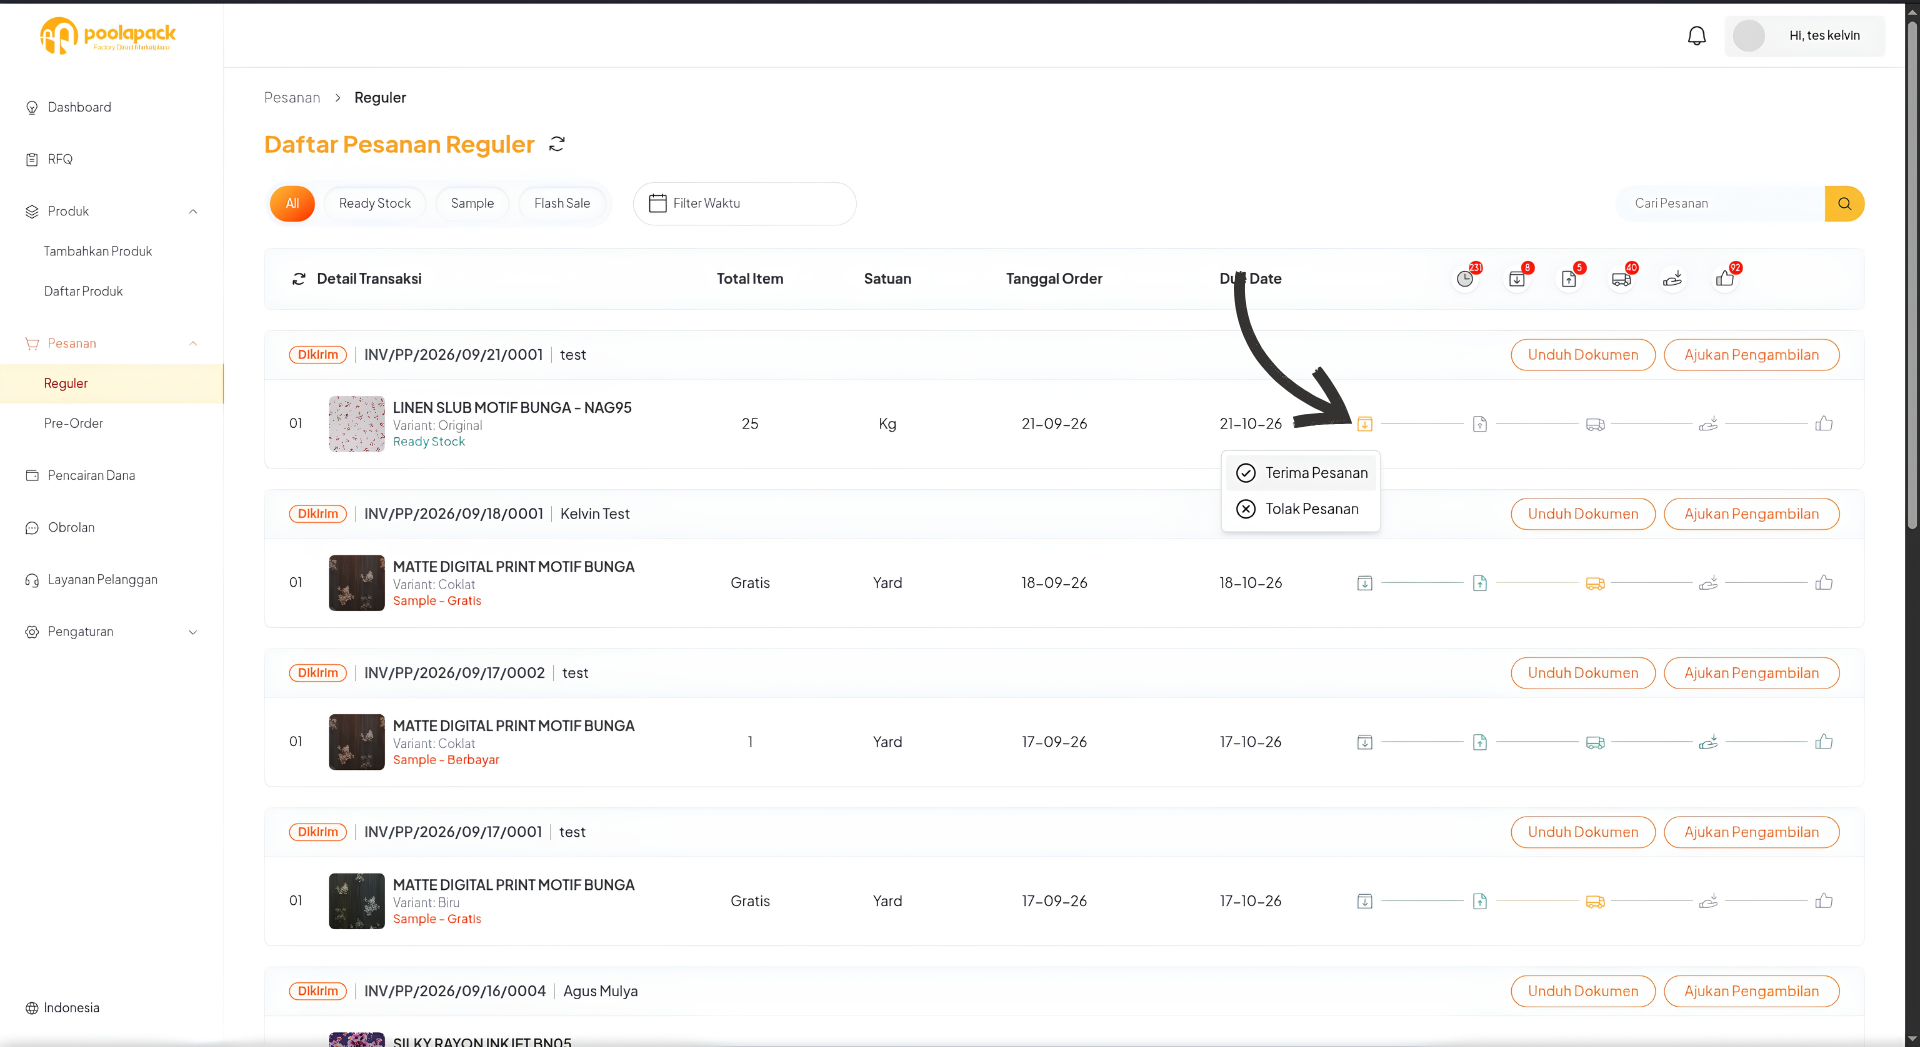
Task: Filter by document upload status icon badge 5
Action: click(x=1569, y=279)
